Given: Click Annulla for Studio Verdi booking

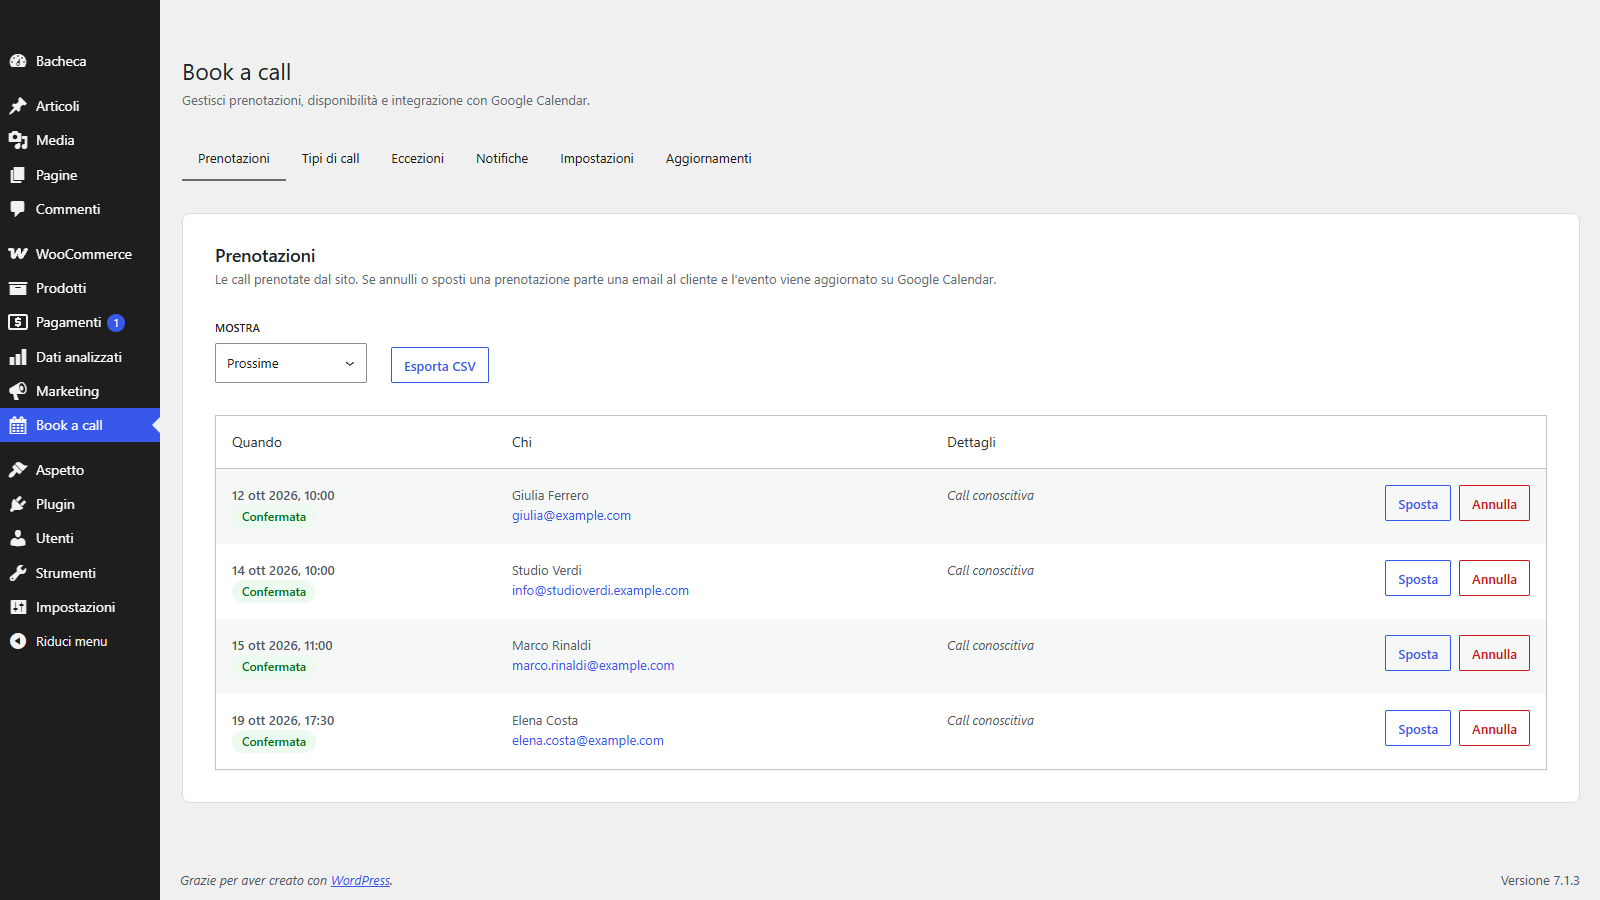Looking at the screenshot, I should (x=1494, y=578).
